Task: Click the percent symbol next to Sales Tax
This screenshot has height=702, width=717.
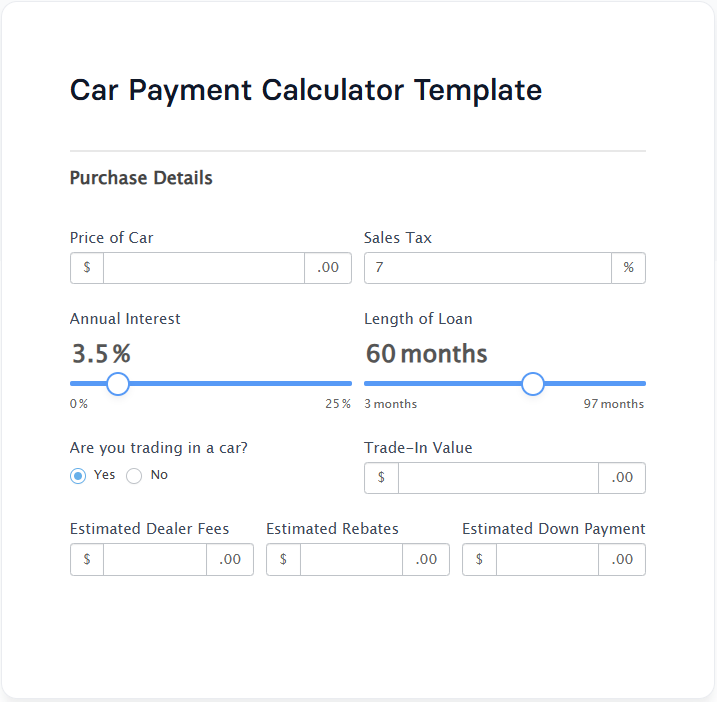Action: click(x=628, y=268)
